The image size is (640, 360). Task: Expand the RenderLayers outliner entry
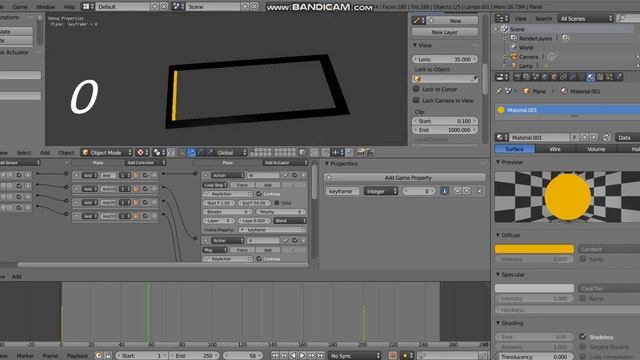pyautogui.click(x=505, y=38)
